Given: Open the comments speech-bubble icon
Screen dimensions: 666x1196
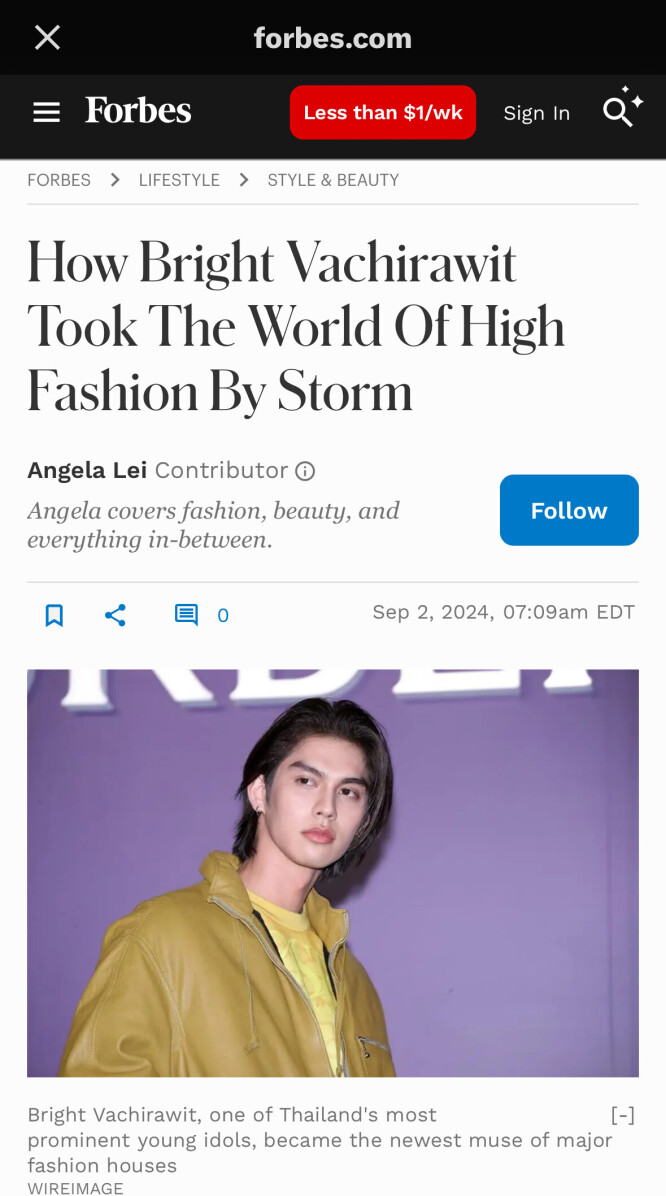Looking at the screenshot, I should pos(186,615).
